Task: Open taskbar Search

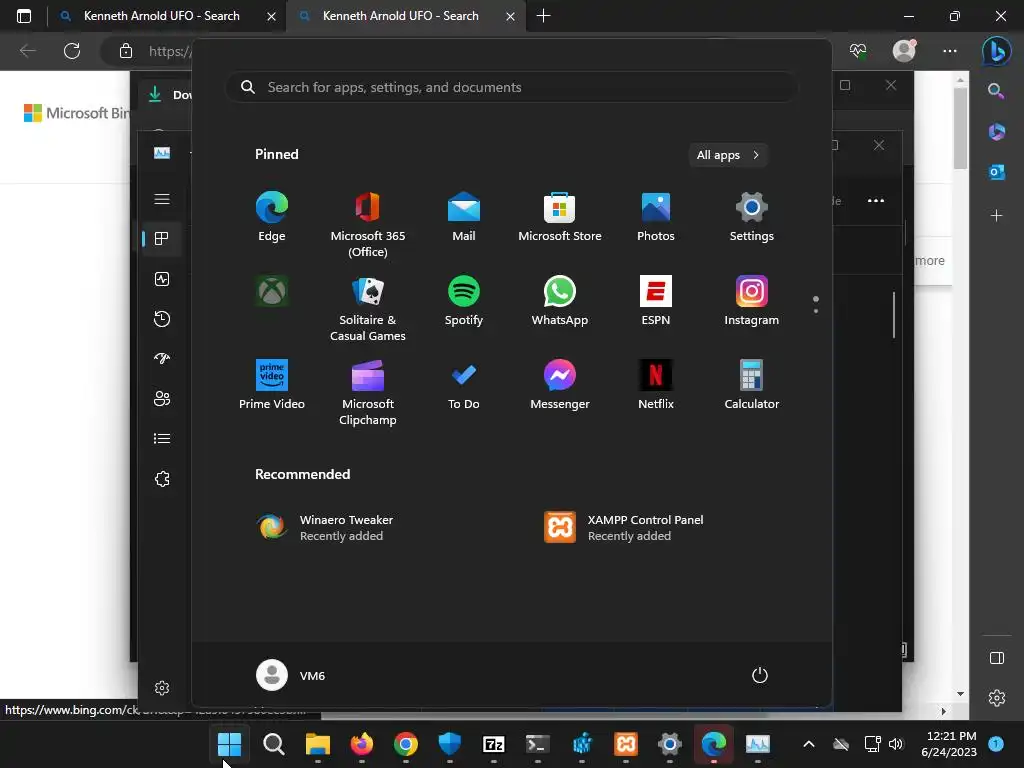Action: (274, 743)
